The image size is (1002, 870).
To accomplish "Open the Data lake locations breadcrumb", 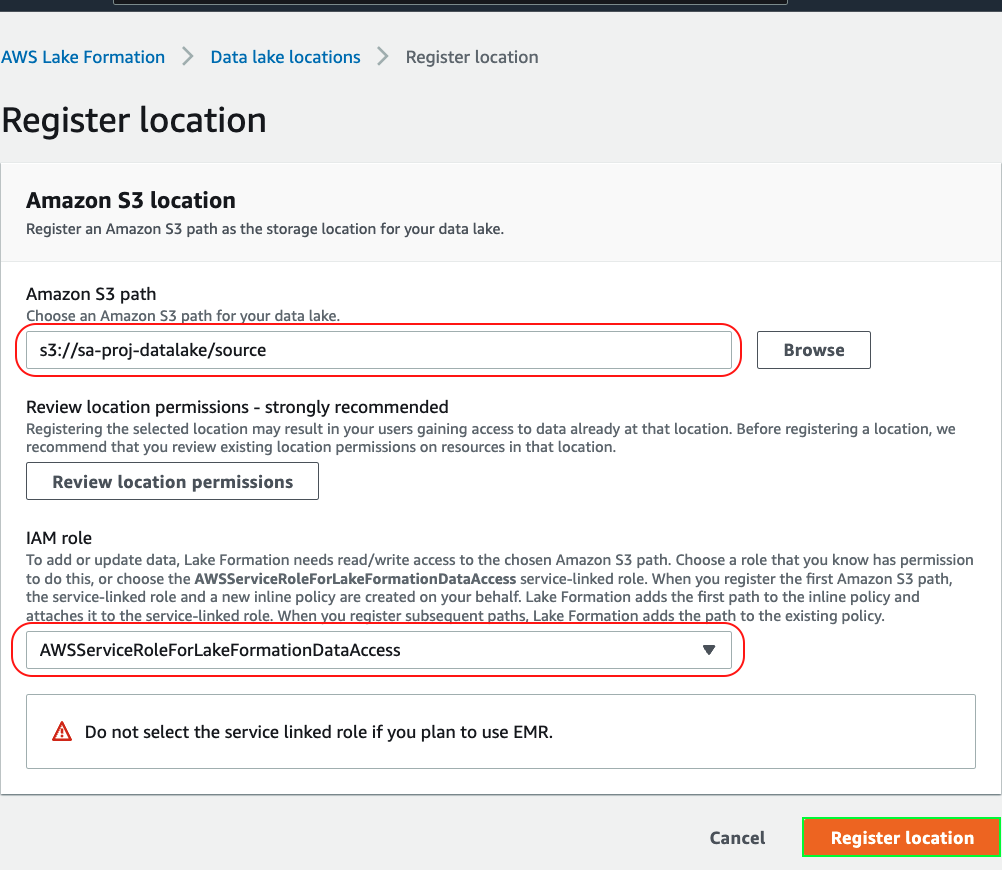I will pyautogui.click(x=285, y=57).
